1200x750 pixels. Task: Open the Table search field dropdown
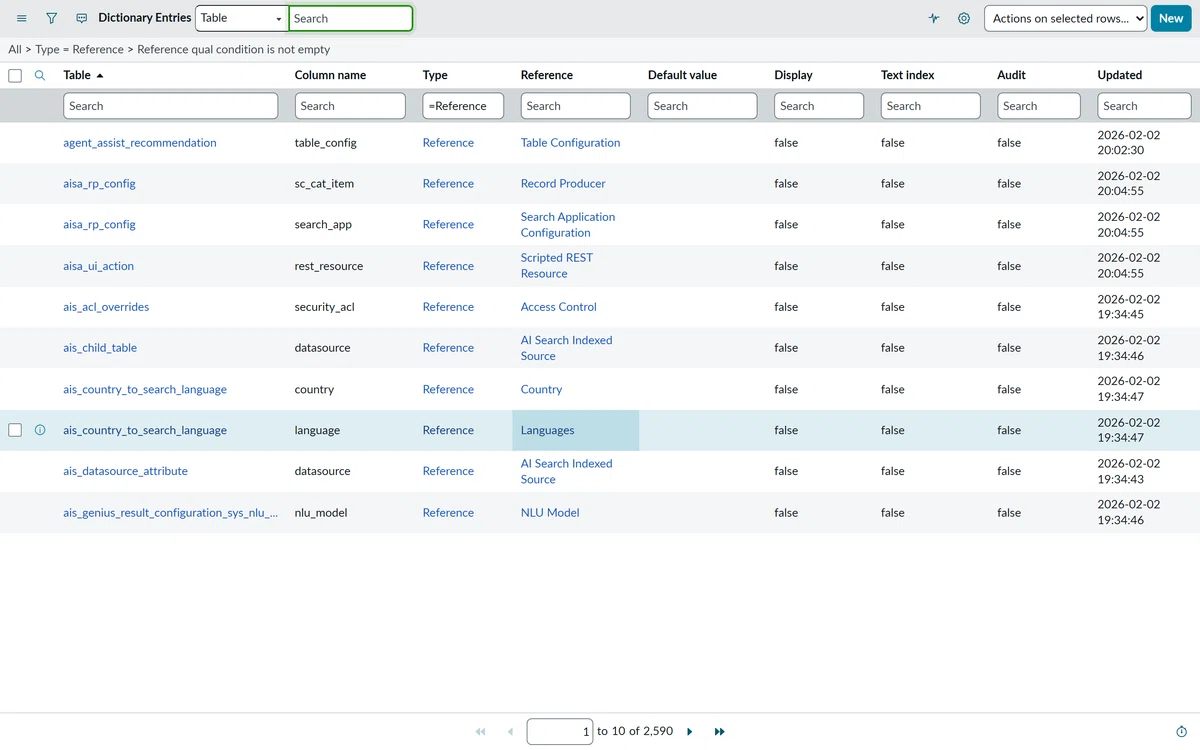point(241,18)
